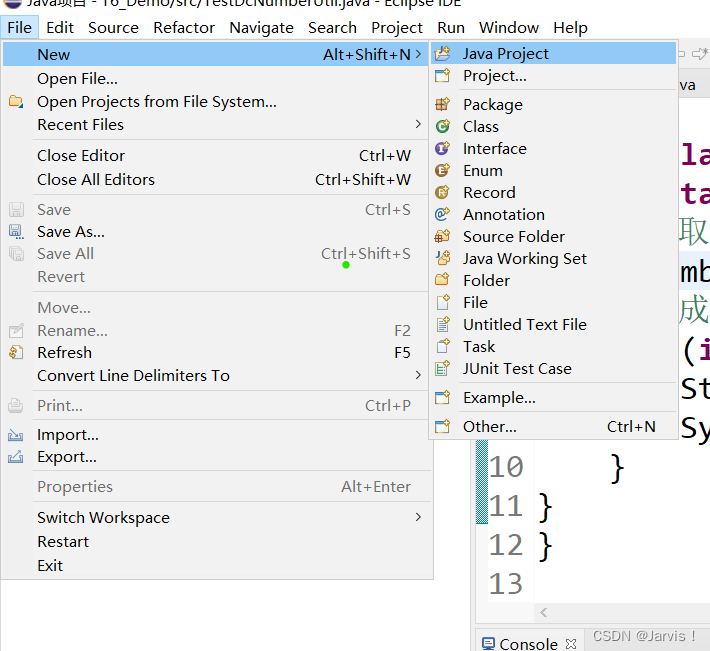Select Java Project label in submenu
The width and height of the screenshot is (710, 651).
pyautogui.click(x=505, y=54)
